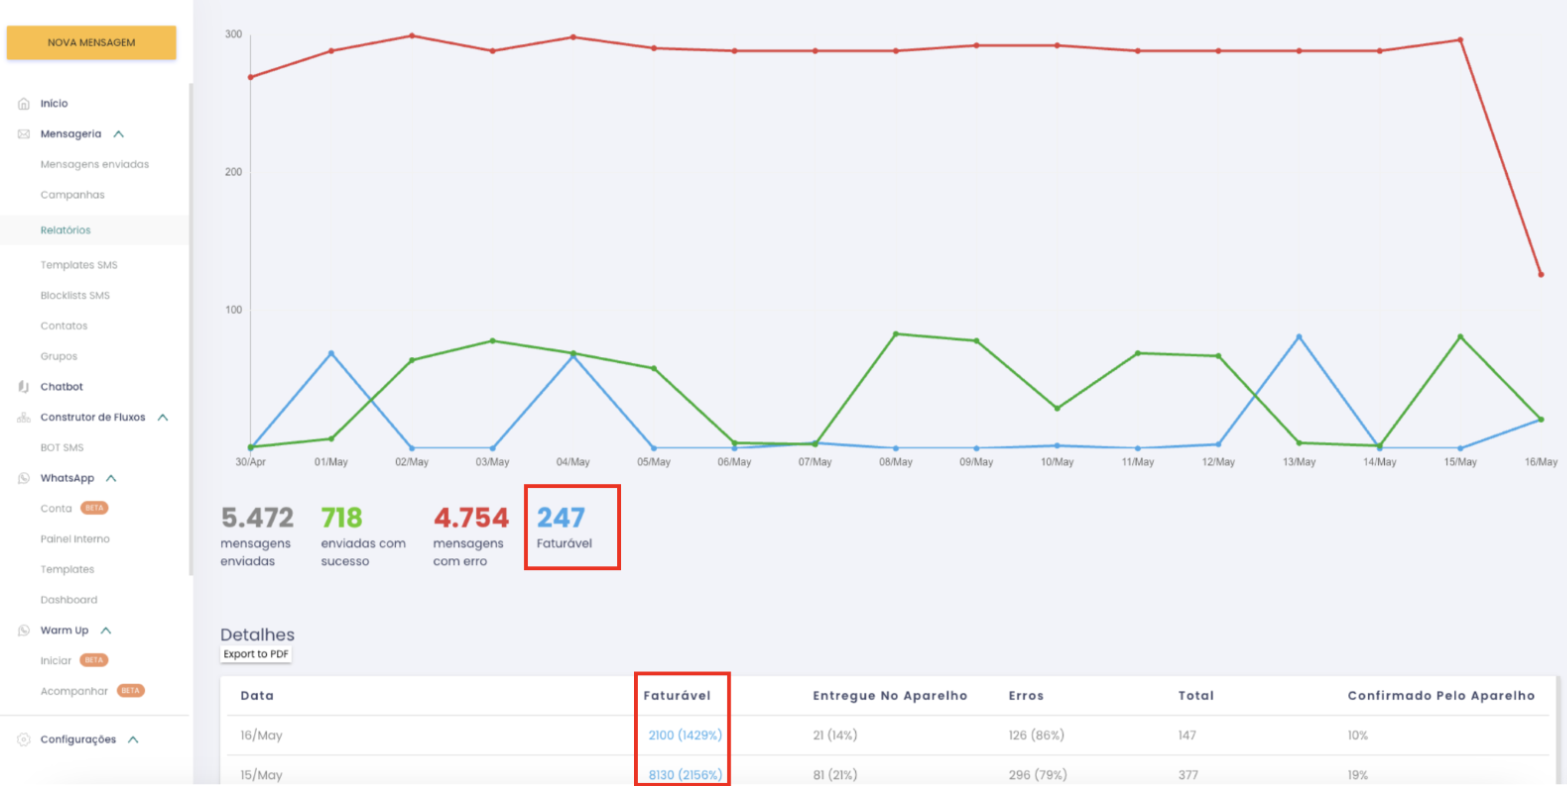The image size is (1567, 790).
Task: Open Relatórios in the sidebar
Action: tap(66, 230)
